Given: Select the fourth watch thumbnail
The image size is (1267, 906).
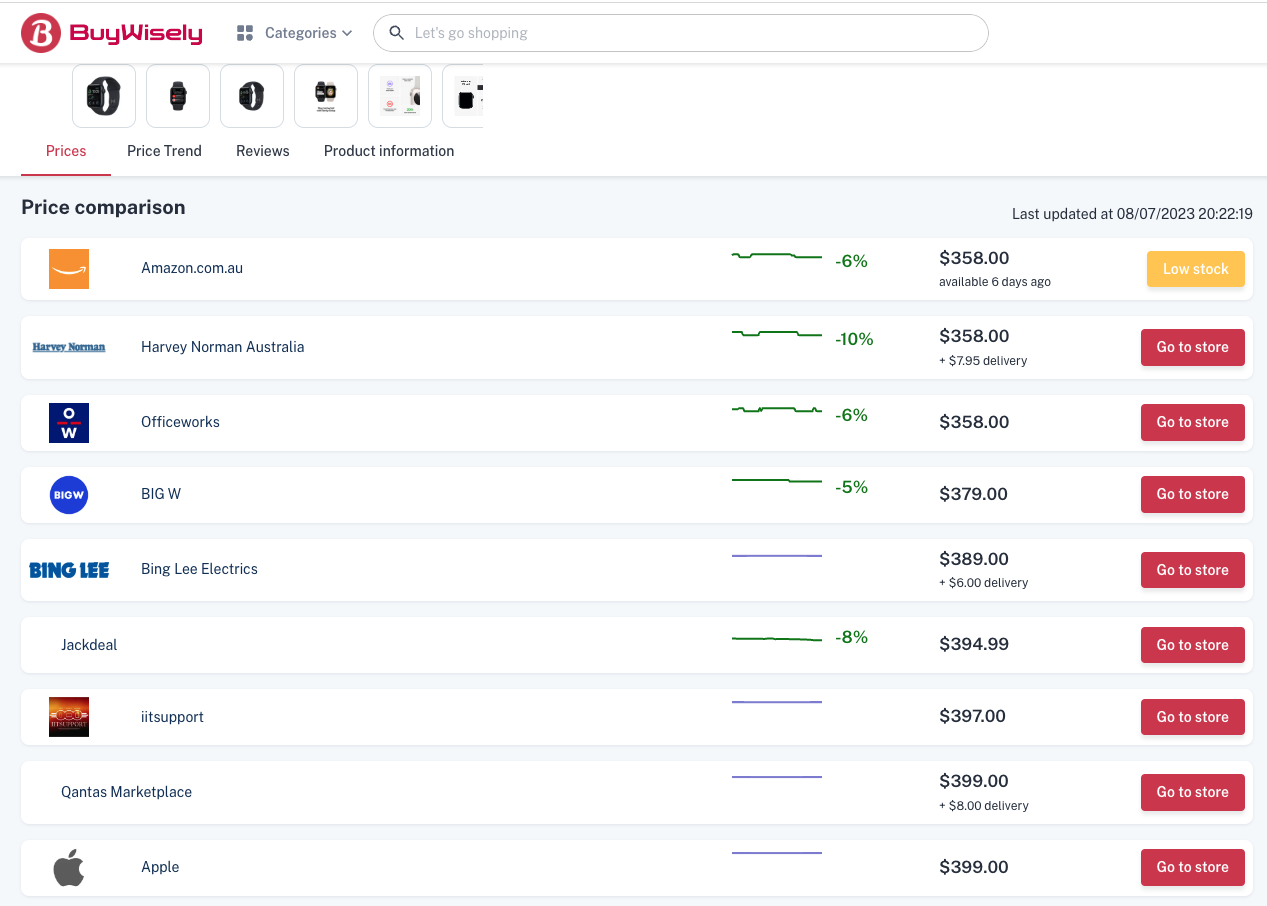Looking at the screenshot, I should point(326,96).
